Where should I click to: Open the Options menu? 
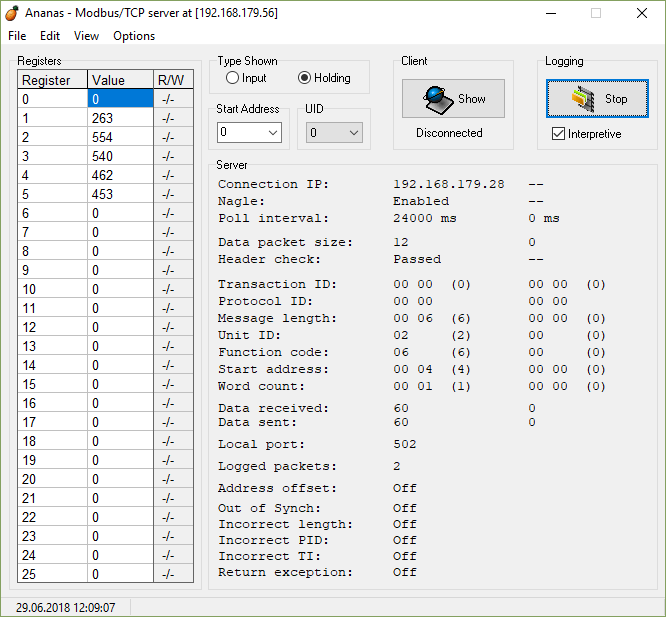coord(134,36)
